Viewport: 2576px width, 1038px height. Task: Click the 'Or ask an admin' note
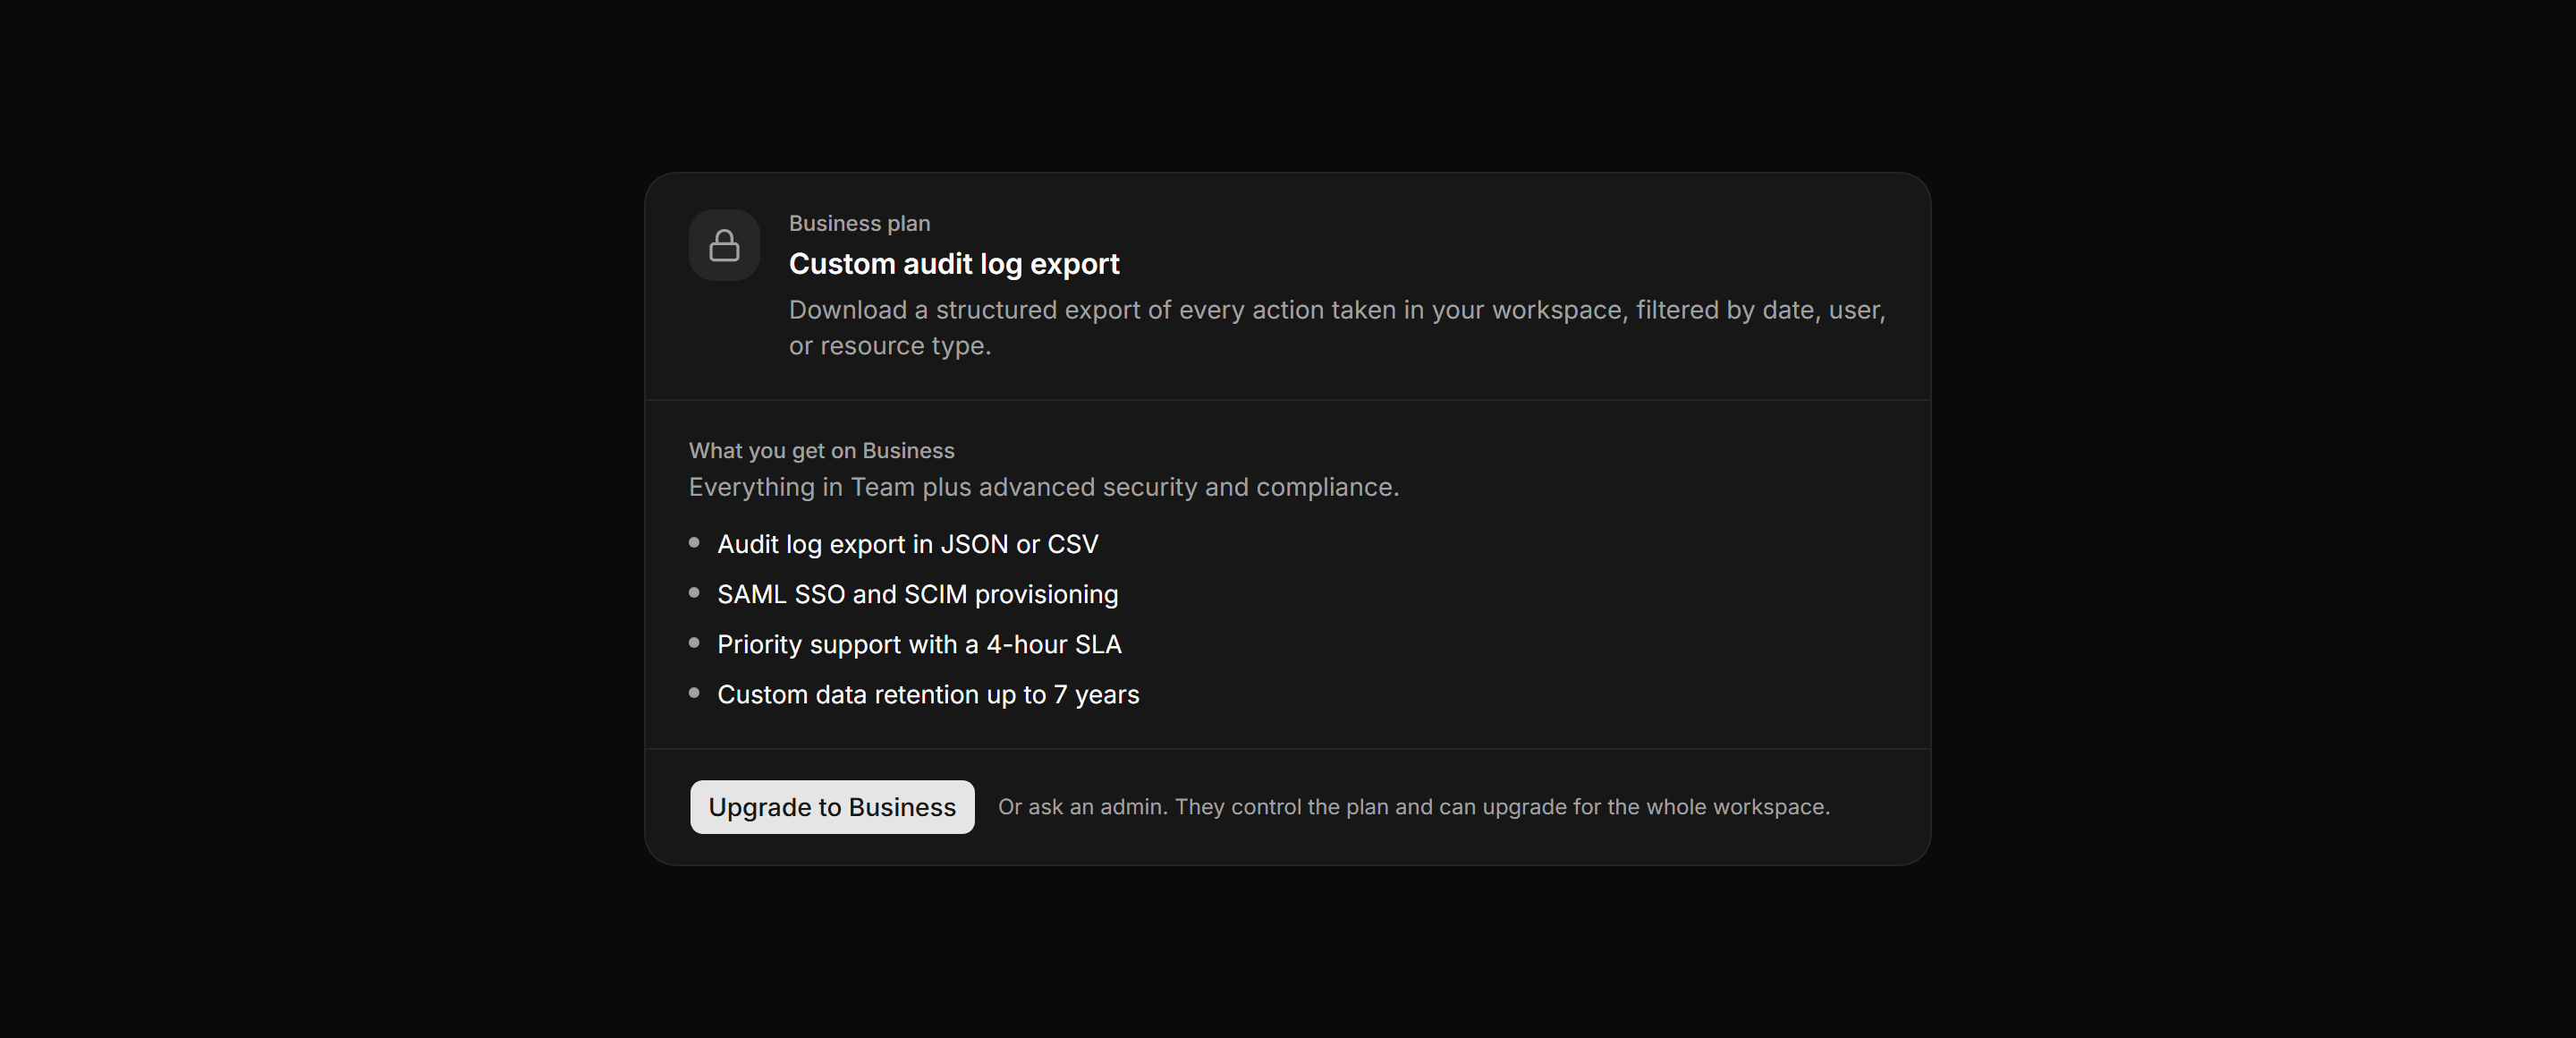coord(1414,807)
